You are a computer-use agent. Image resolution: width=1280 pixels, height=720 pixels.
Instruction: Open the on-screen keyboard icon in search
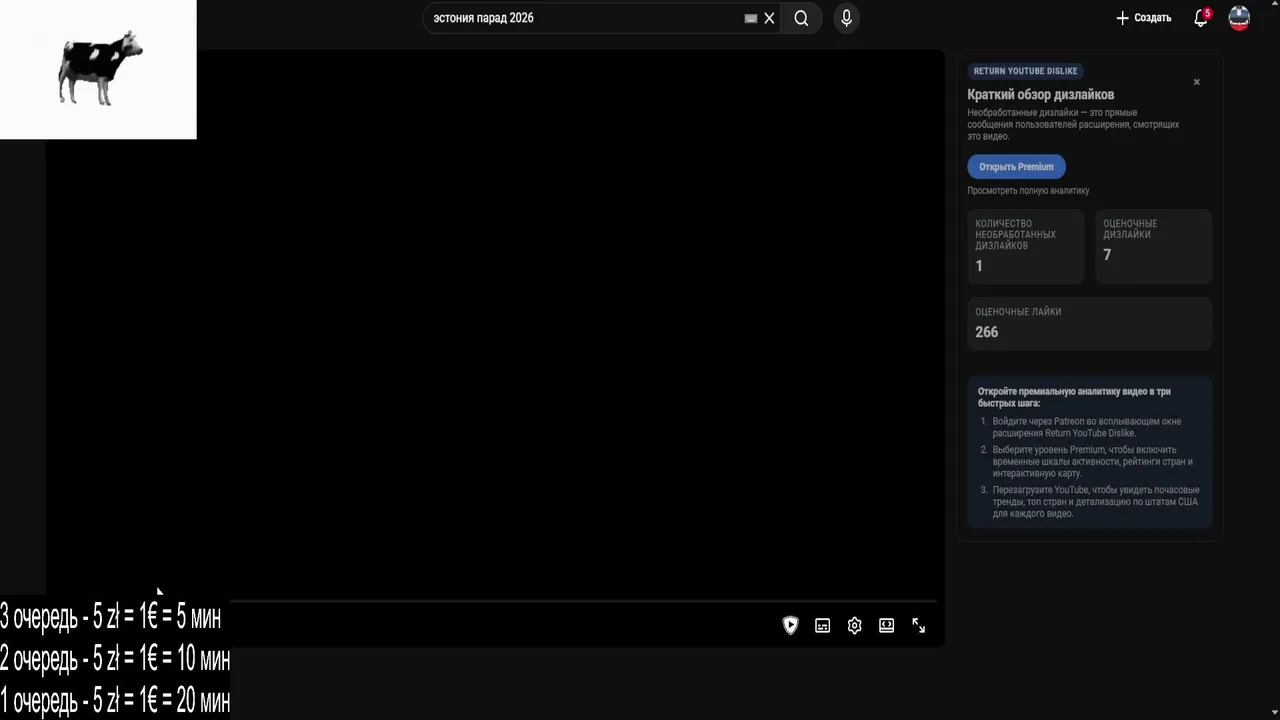click(x=751, y=18)
